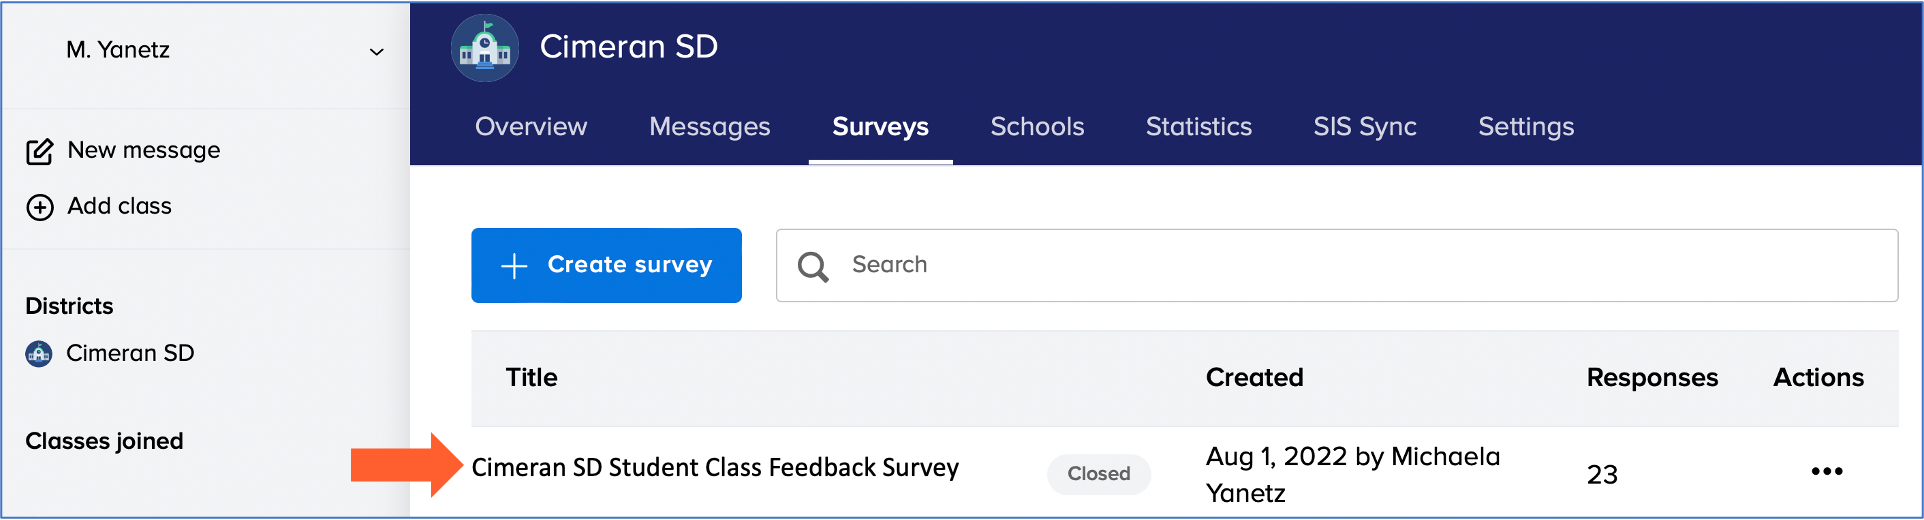The height and width of the screenshot is (520, 1924).
Task: Click the Create survey button
Action: coord(606,265)
